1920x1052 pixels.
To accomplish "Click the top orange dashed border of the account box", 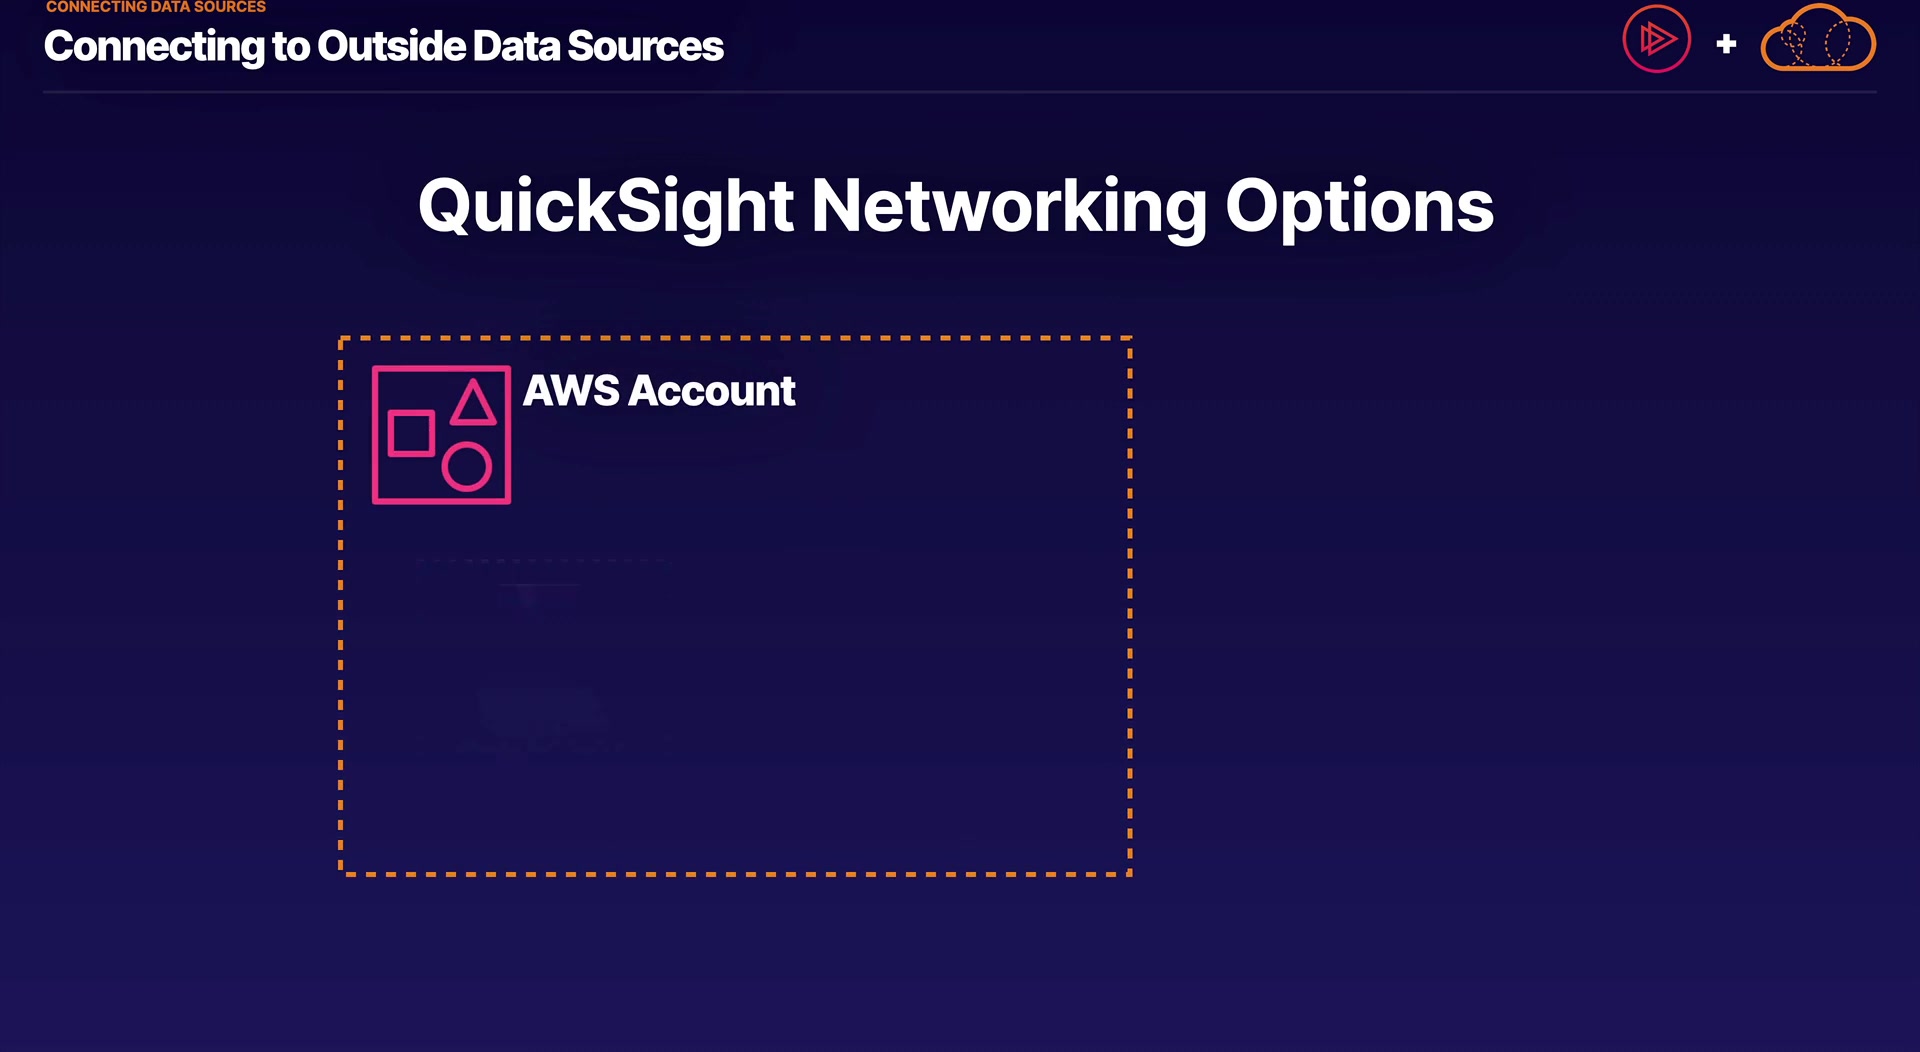I will [735, 339].
